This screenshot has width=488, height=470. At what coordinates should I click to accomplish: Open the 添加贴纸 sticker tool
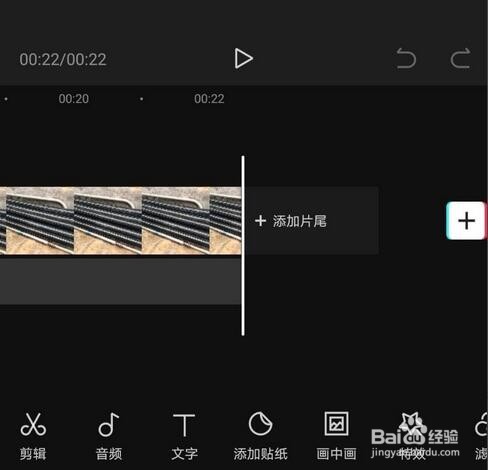pyautogui.click(x=260, y=436)
